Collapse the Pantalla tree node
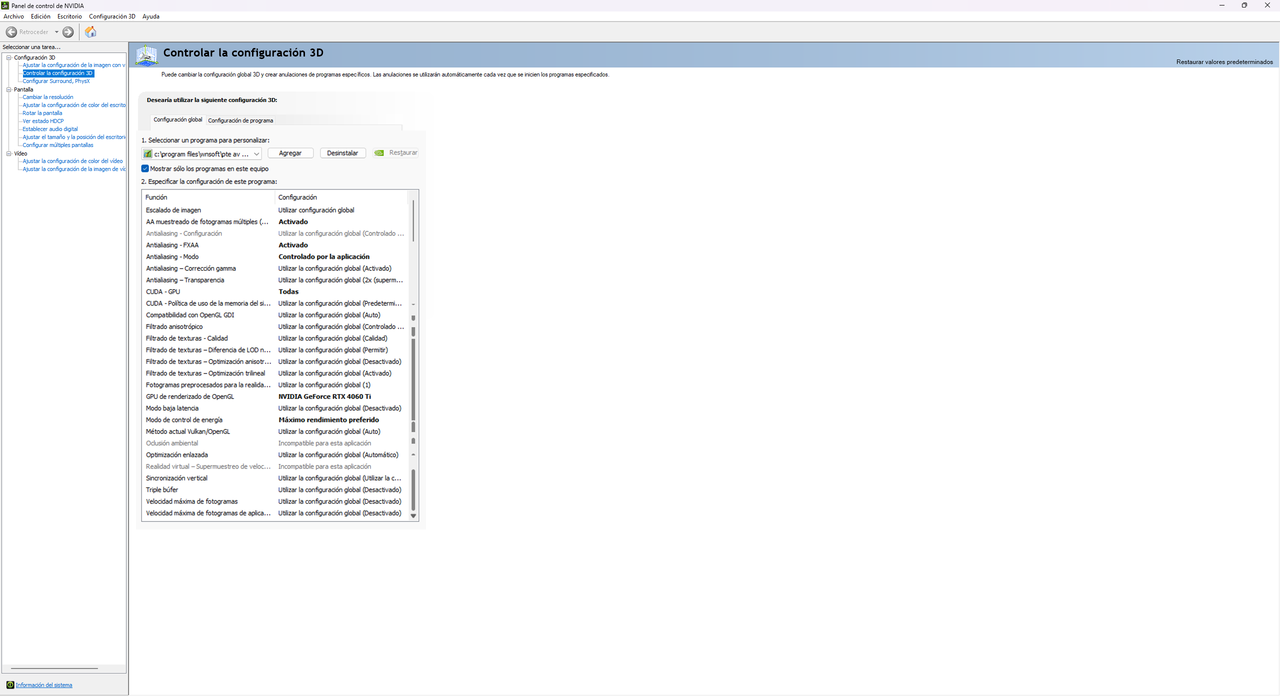1280x696 pixels. [8, 89]
